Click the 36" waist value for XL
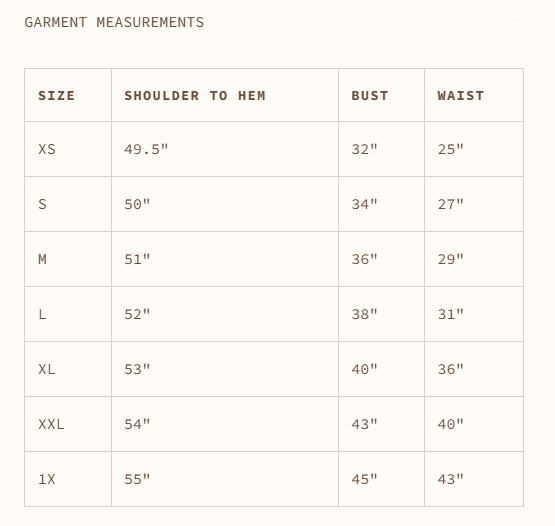The width and height of the screenshot is (555, 526). pyautogui.click(x=451, y=369)
